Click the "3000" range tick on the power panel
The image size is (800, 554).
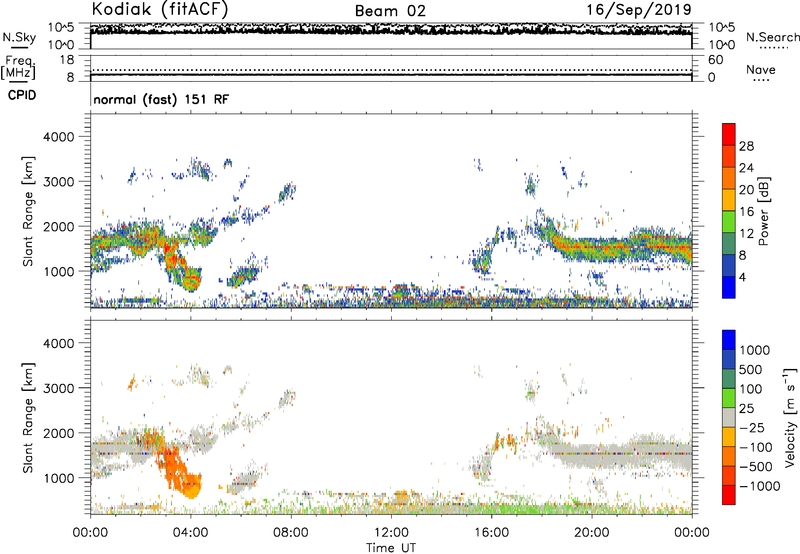coord(58,182)
